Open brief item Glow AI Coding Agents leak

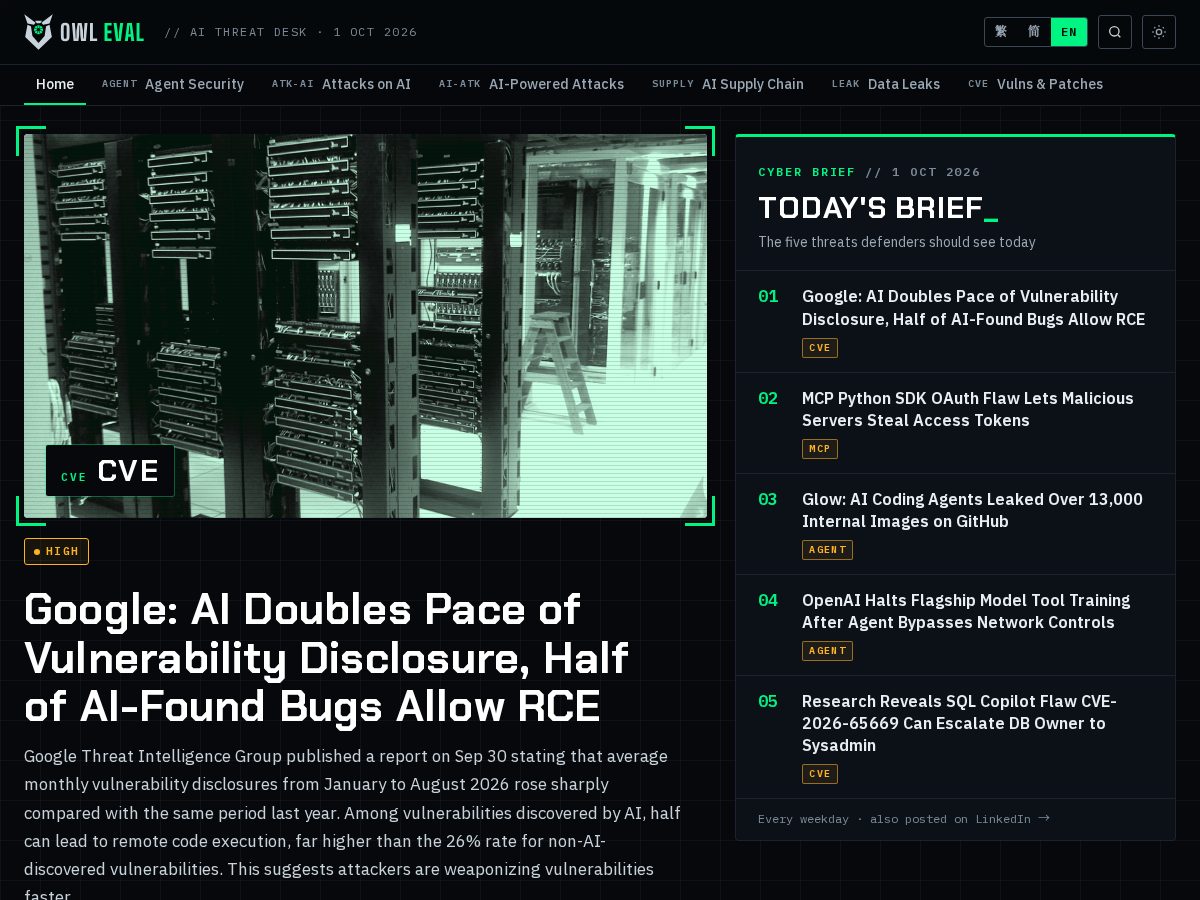tap(972, 510)
